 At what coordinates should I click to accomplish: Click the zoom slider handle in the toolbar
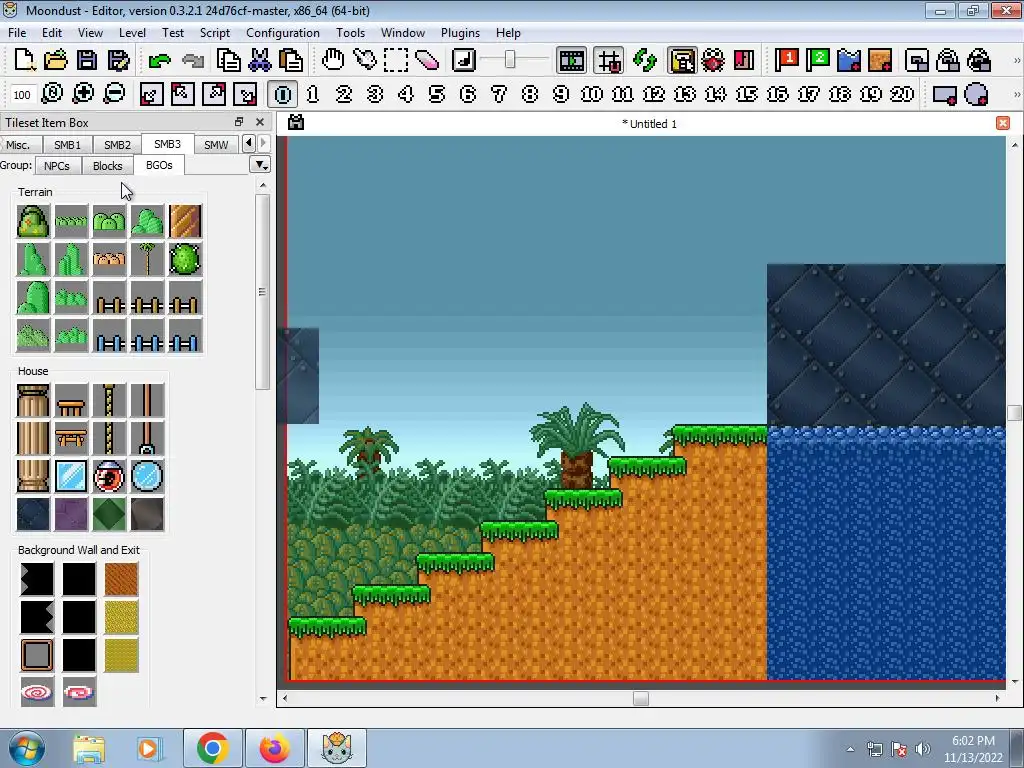point(510,60)
